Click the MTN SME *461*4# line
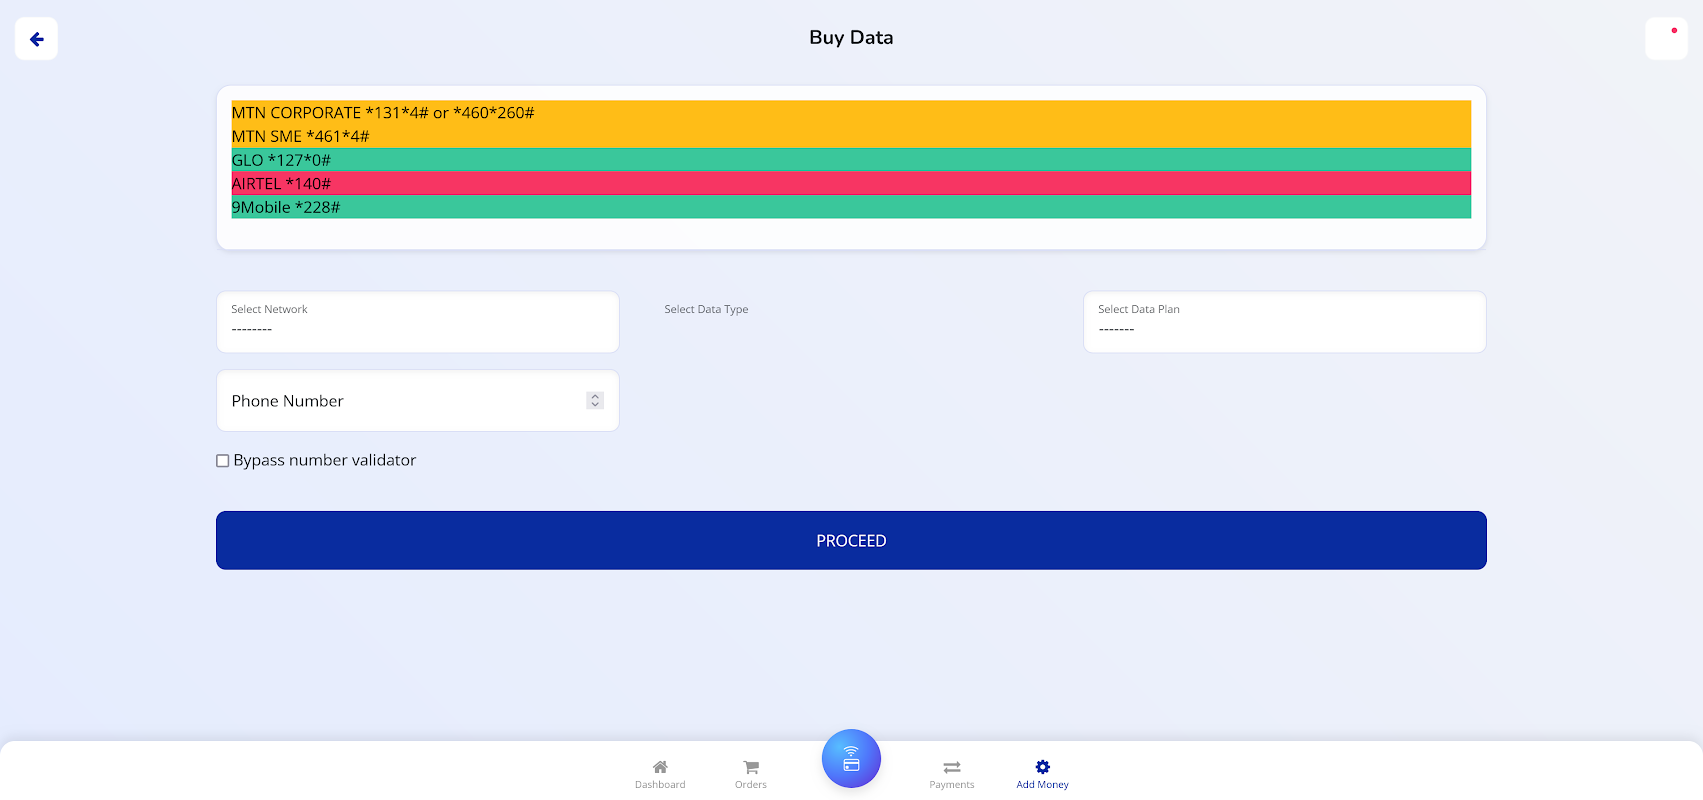Screen dimensions: 1703x800 click(851, 136)
